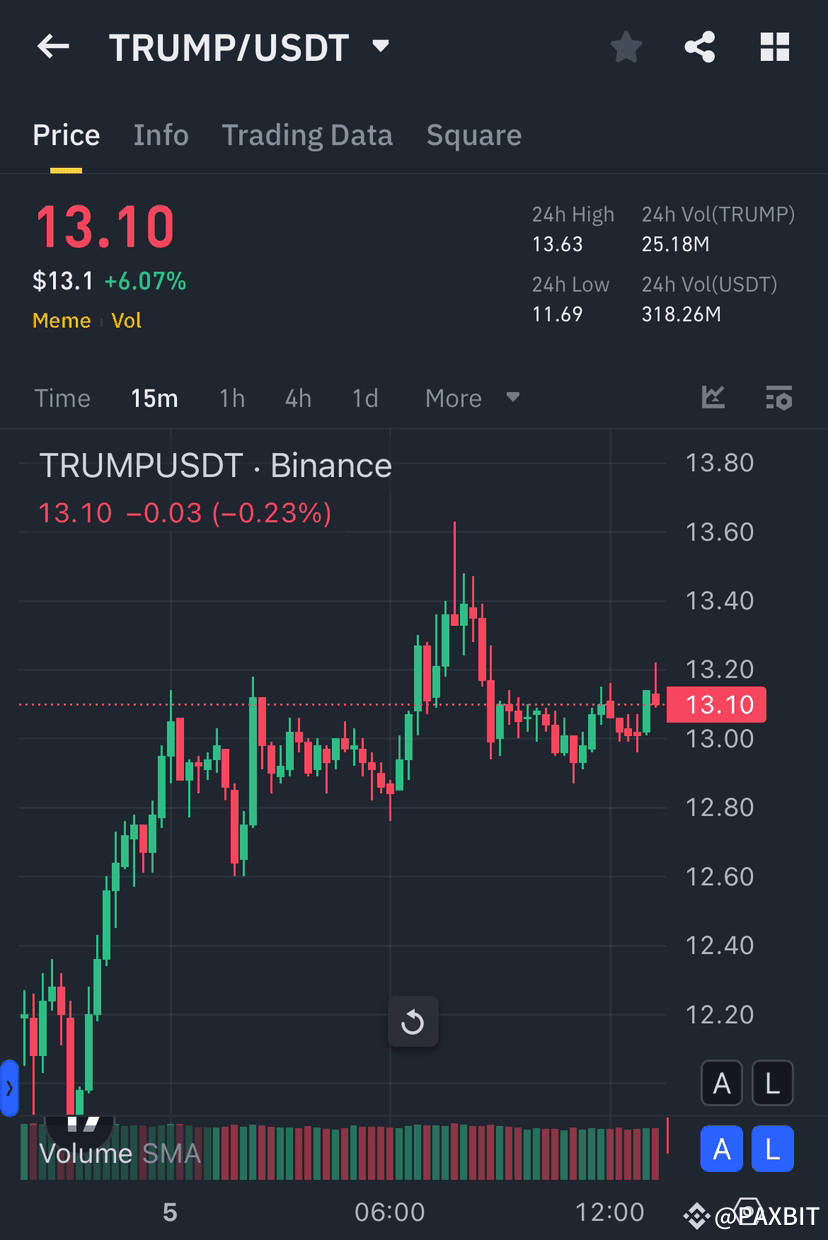
Task: Tap the 24h Vol(TRUMP) value 25.18M
Action: [x=675, y=244]
